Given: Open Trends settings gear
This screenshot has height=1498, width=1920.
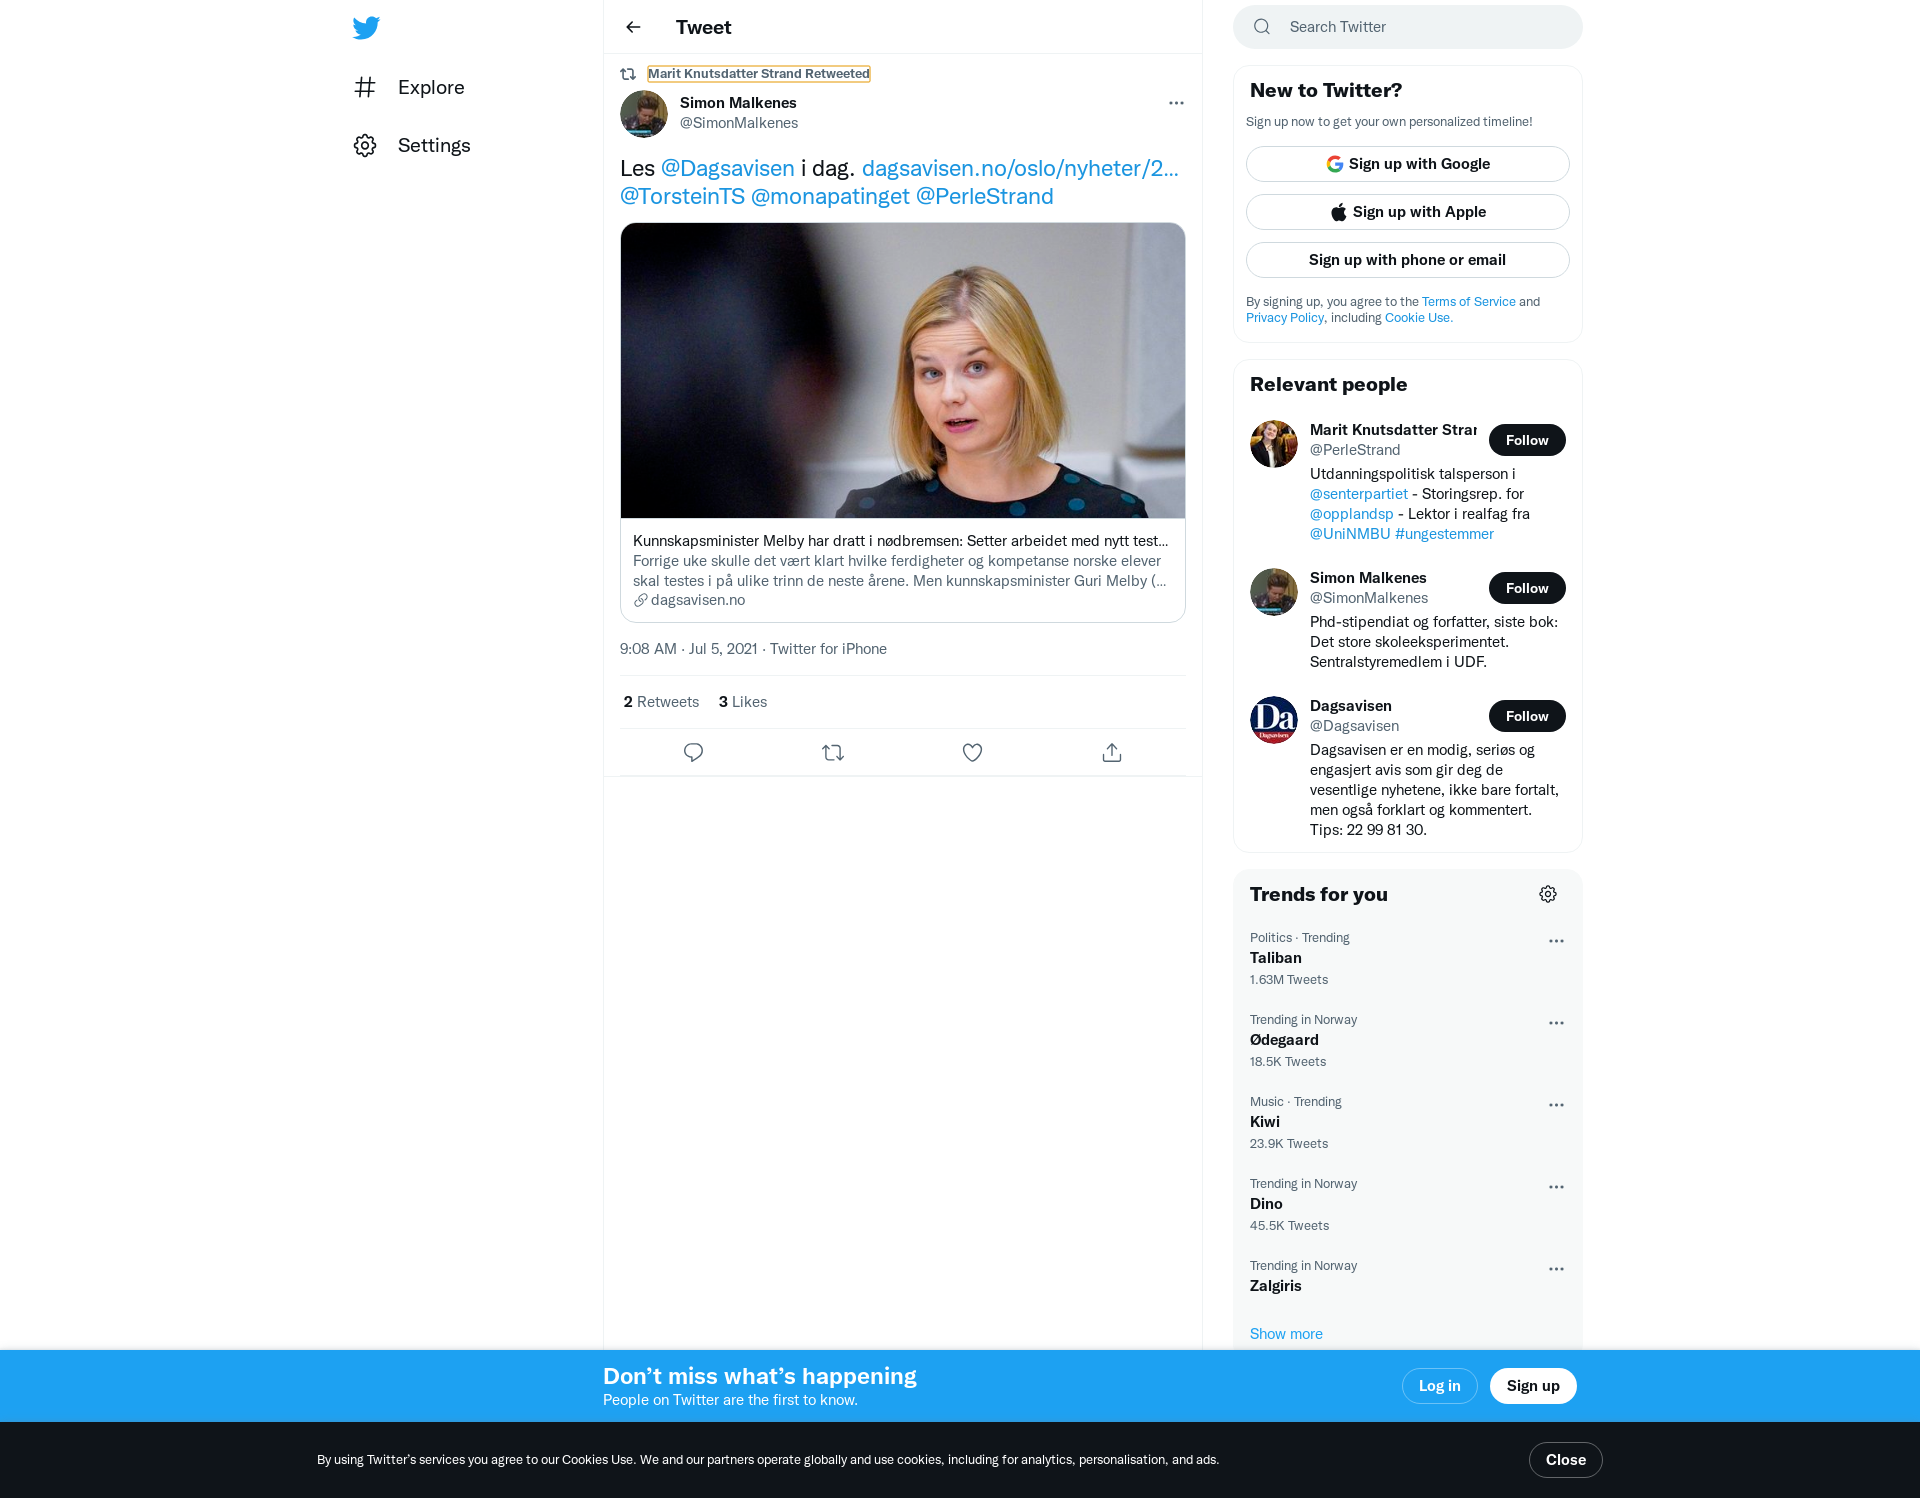Looking at the screenshot, I should 1548,894.
